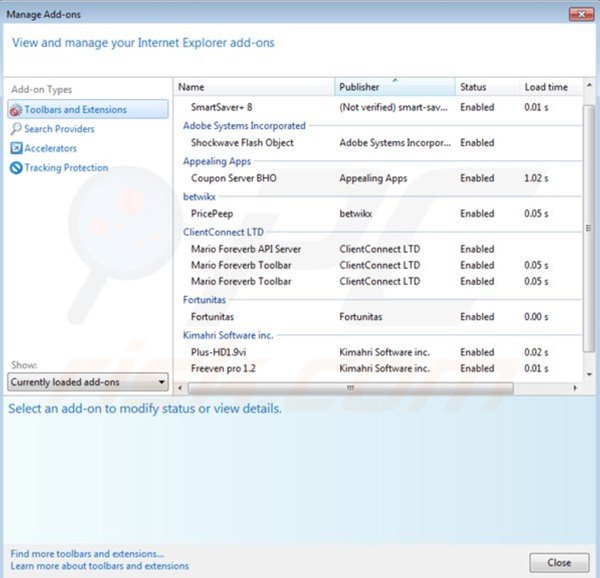Click the betwikx group header
This screenshot has width=600, height=578.
pos(199,197)
